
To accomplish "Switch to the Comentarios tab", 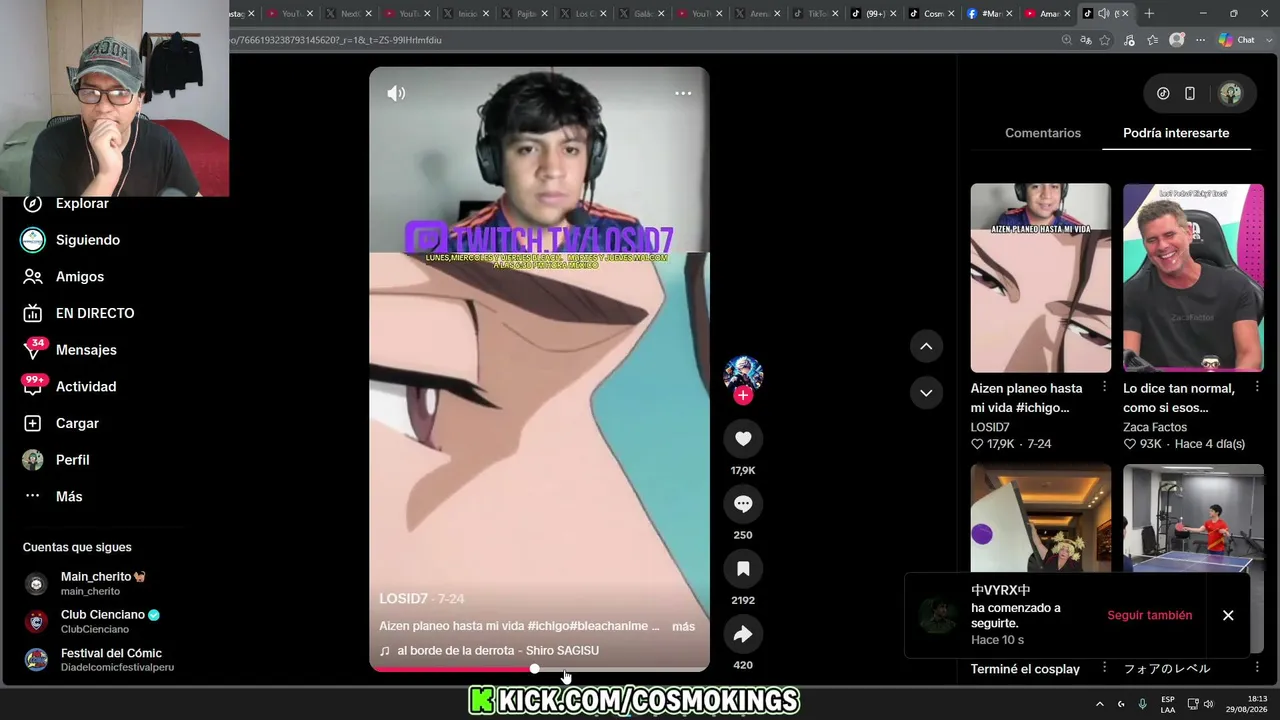I will pos(1043,133).
